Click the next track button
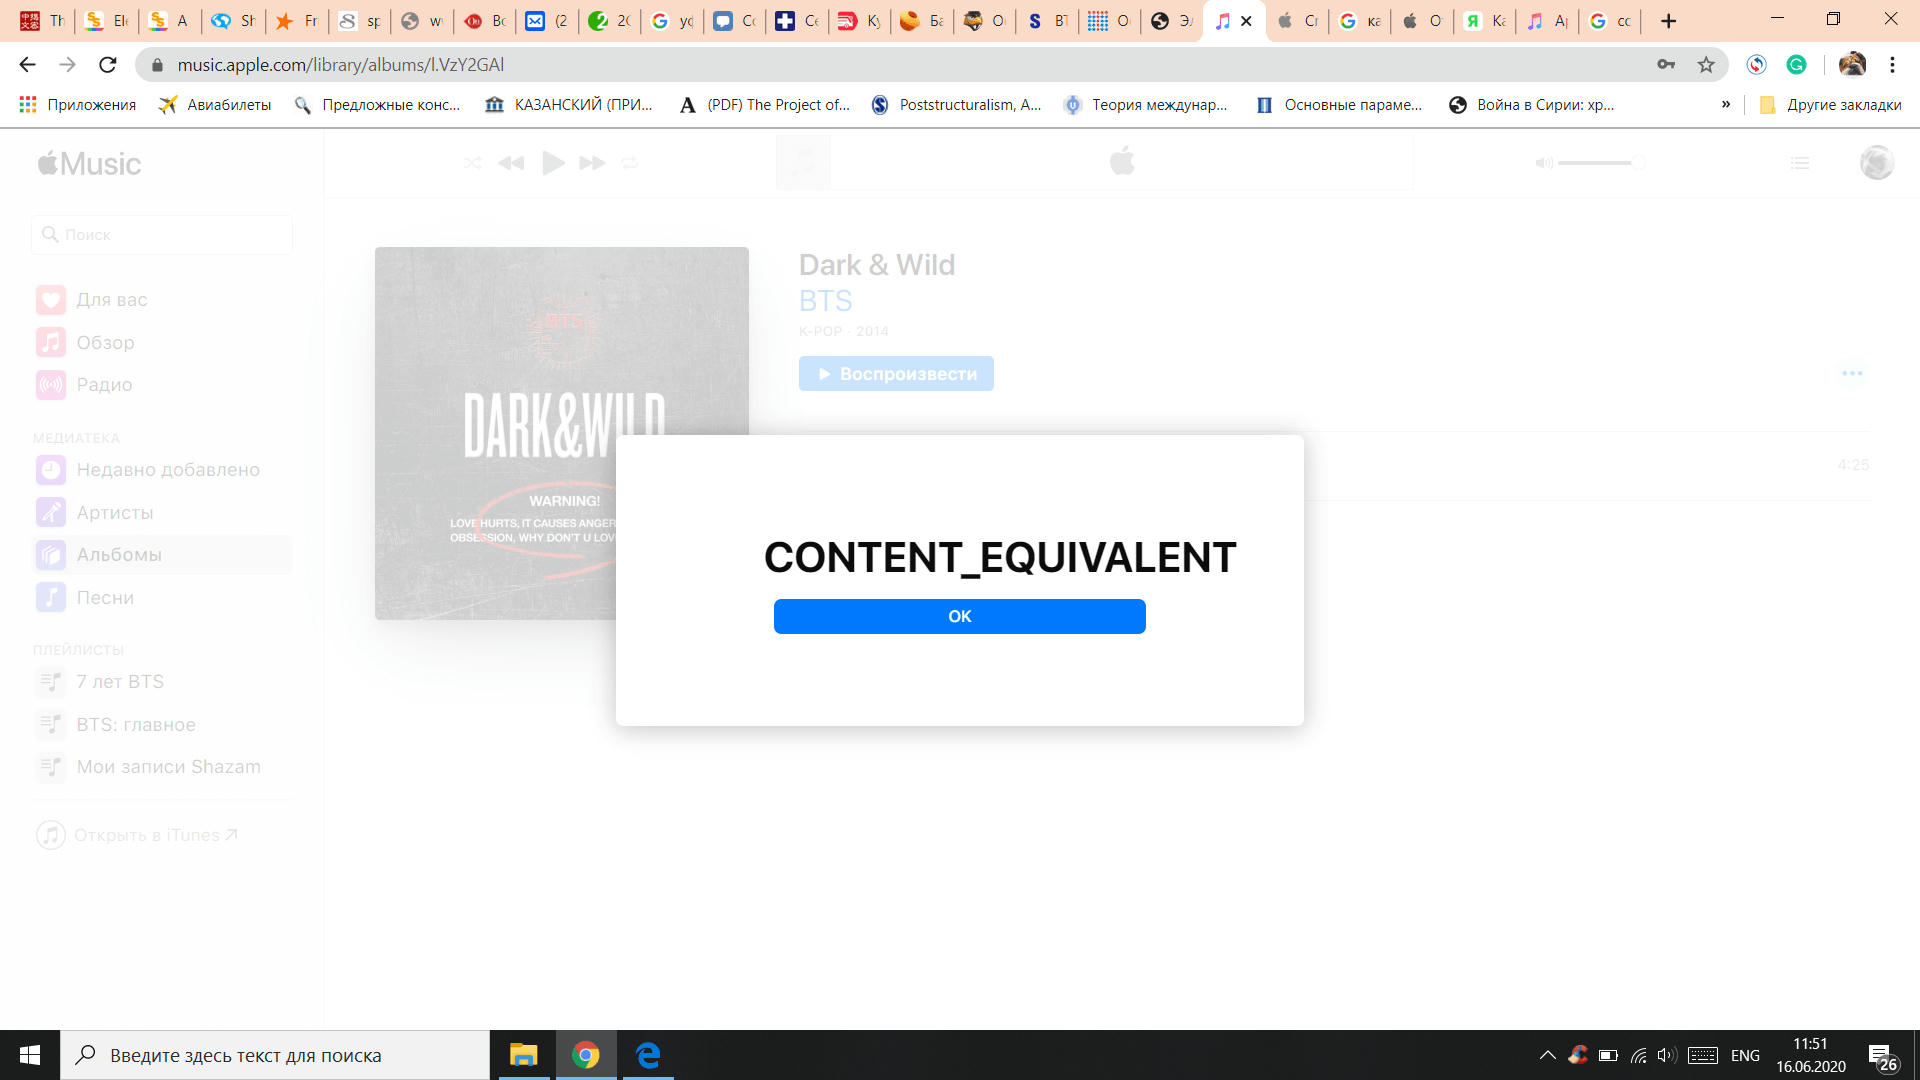Image resolution: width=1920 pixels, height=1080 pixels. pyautogui.click(x=592, y=163)
